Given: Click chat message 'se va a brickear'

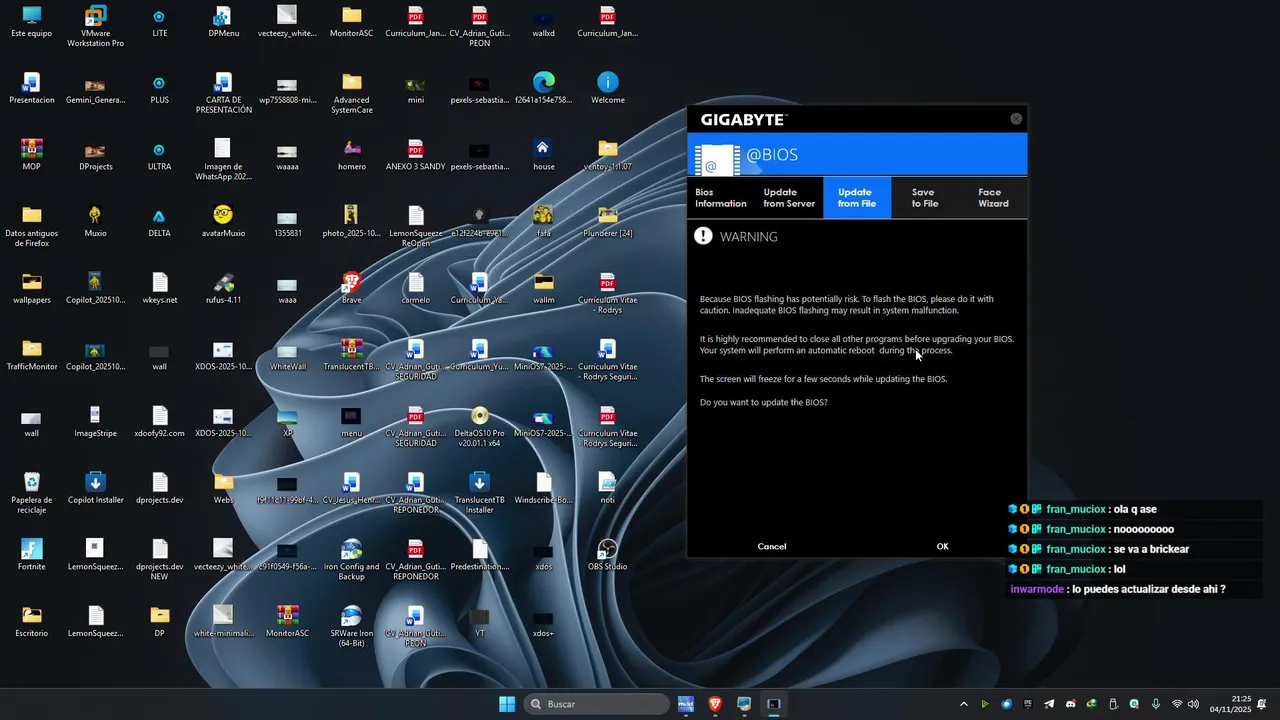Looking at the screenshot, I should [x=1152, y=549].
